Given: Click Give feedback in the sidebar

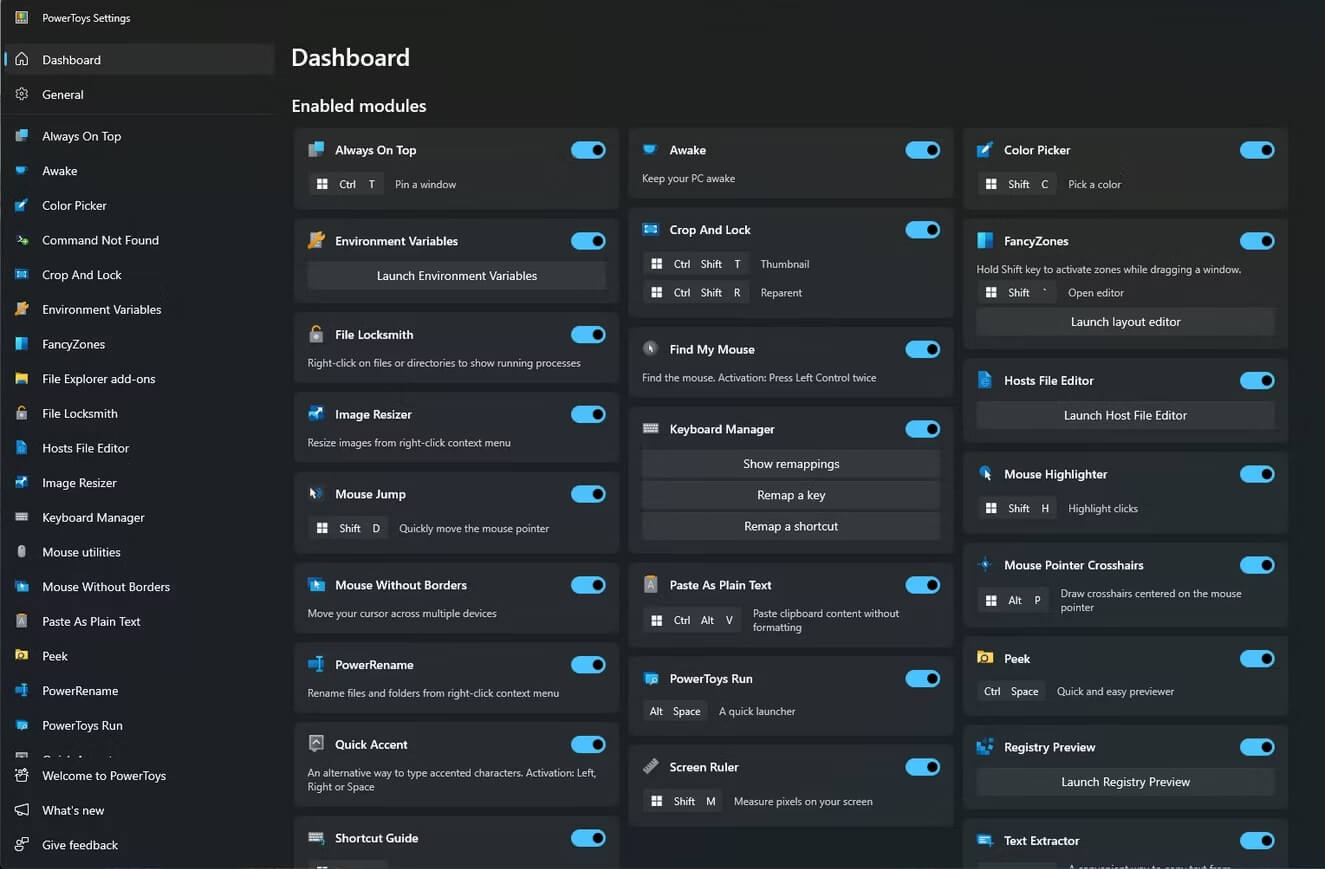Looking at the screenshot, I should point(139,845).
